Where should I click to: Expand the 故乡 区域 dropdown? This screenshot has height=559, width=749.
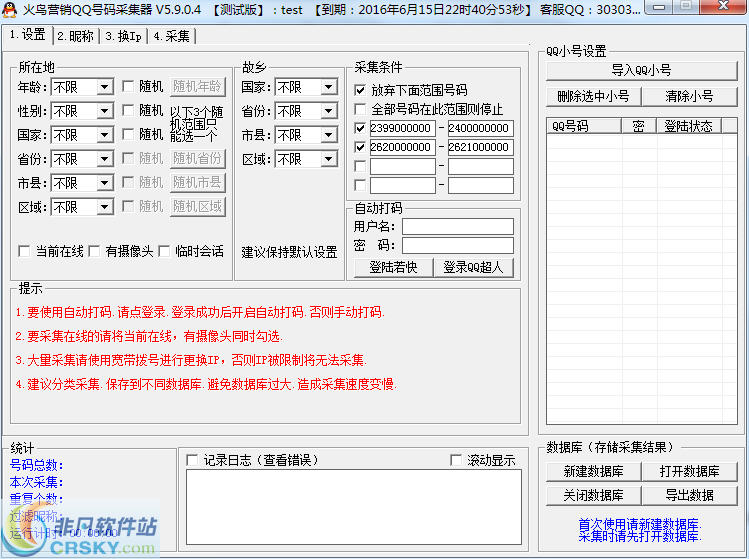point(306,159)
